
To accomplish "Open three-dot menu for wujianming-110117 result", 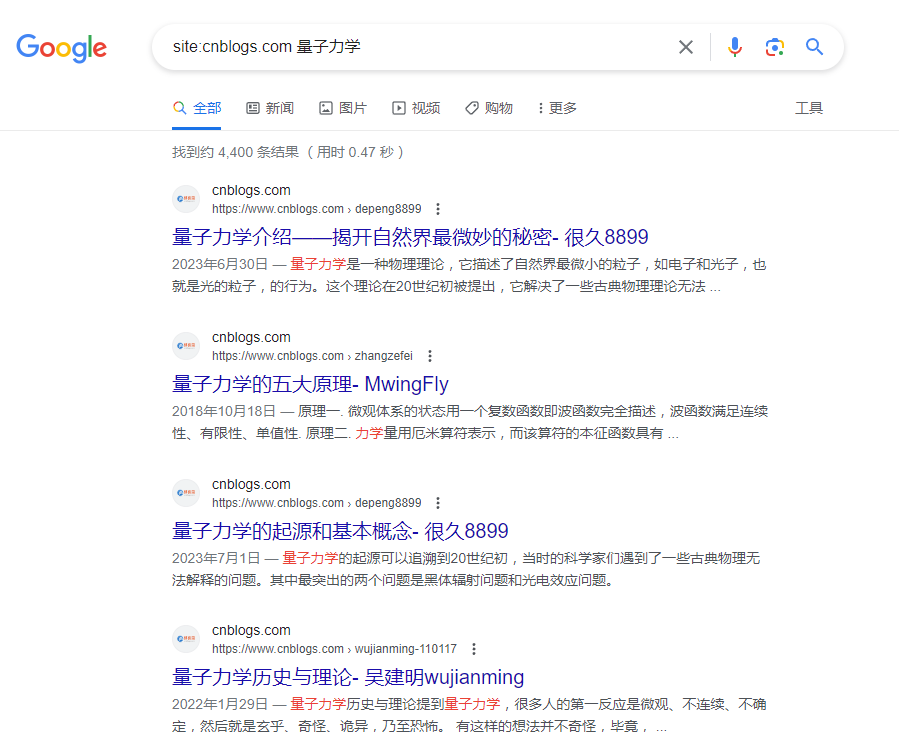I will click(474, 649).
